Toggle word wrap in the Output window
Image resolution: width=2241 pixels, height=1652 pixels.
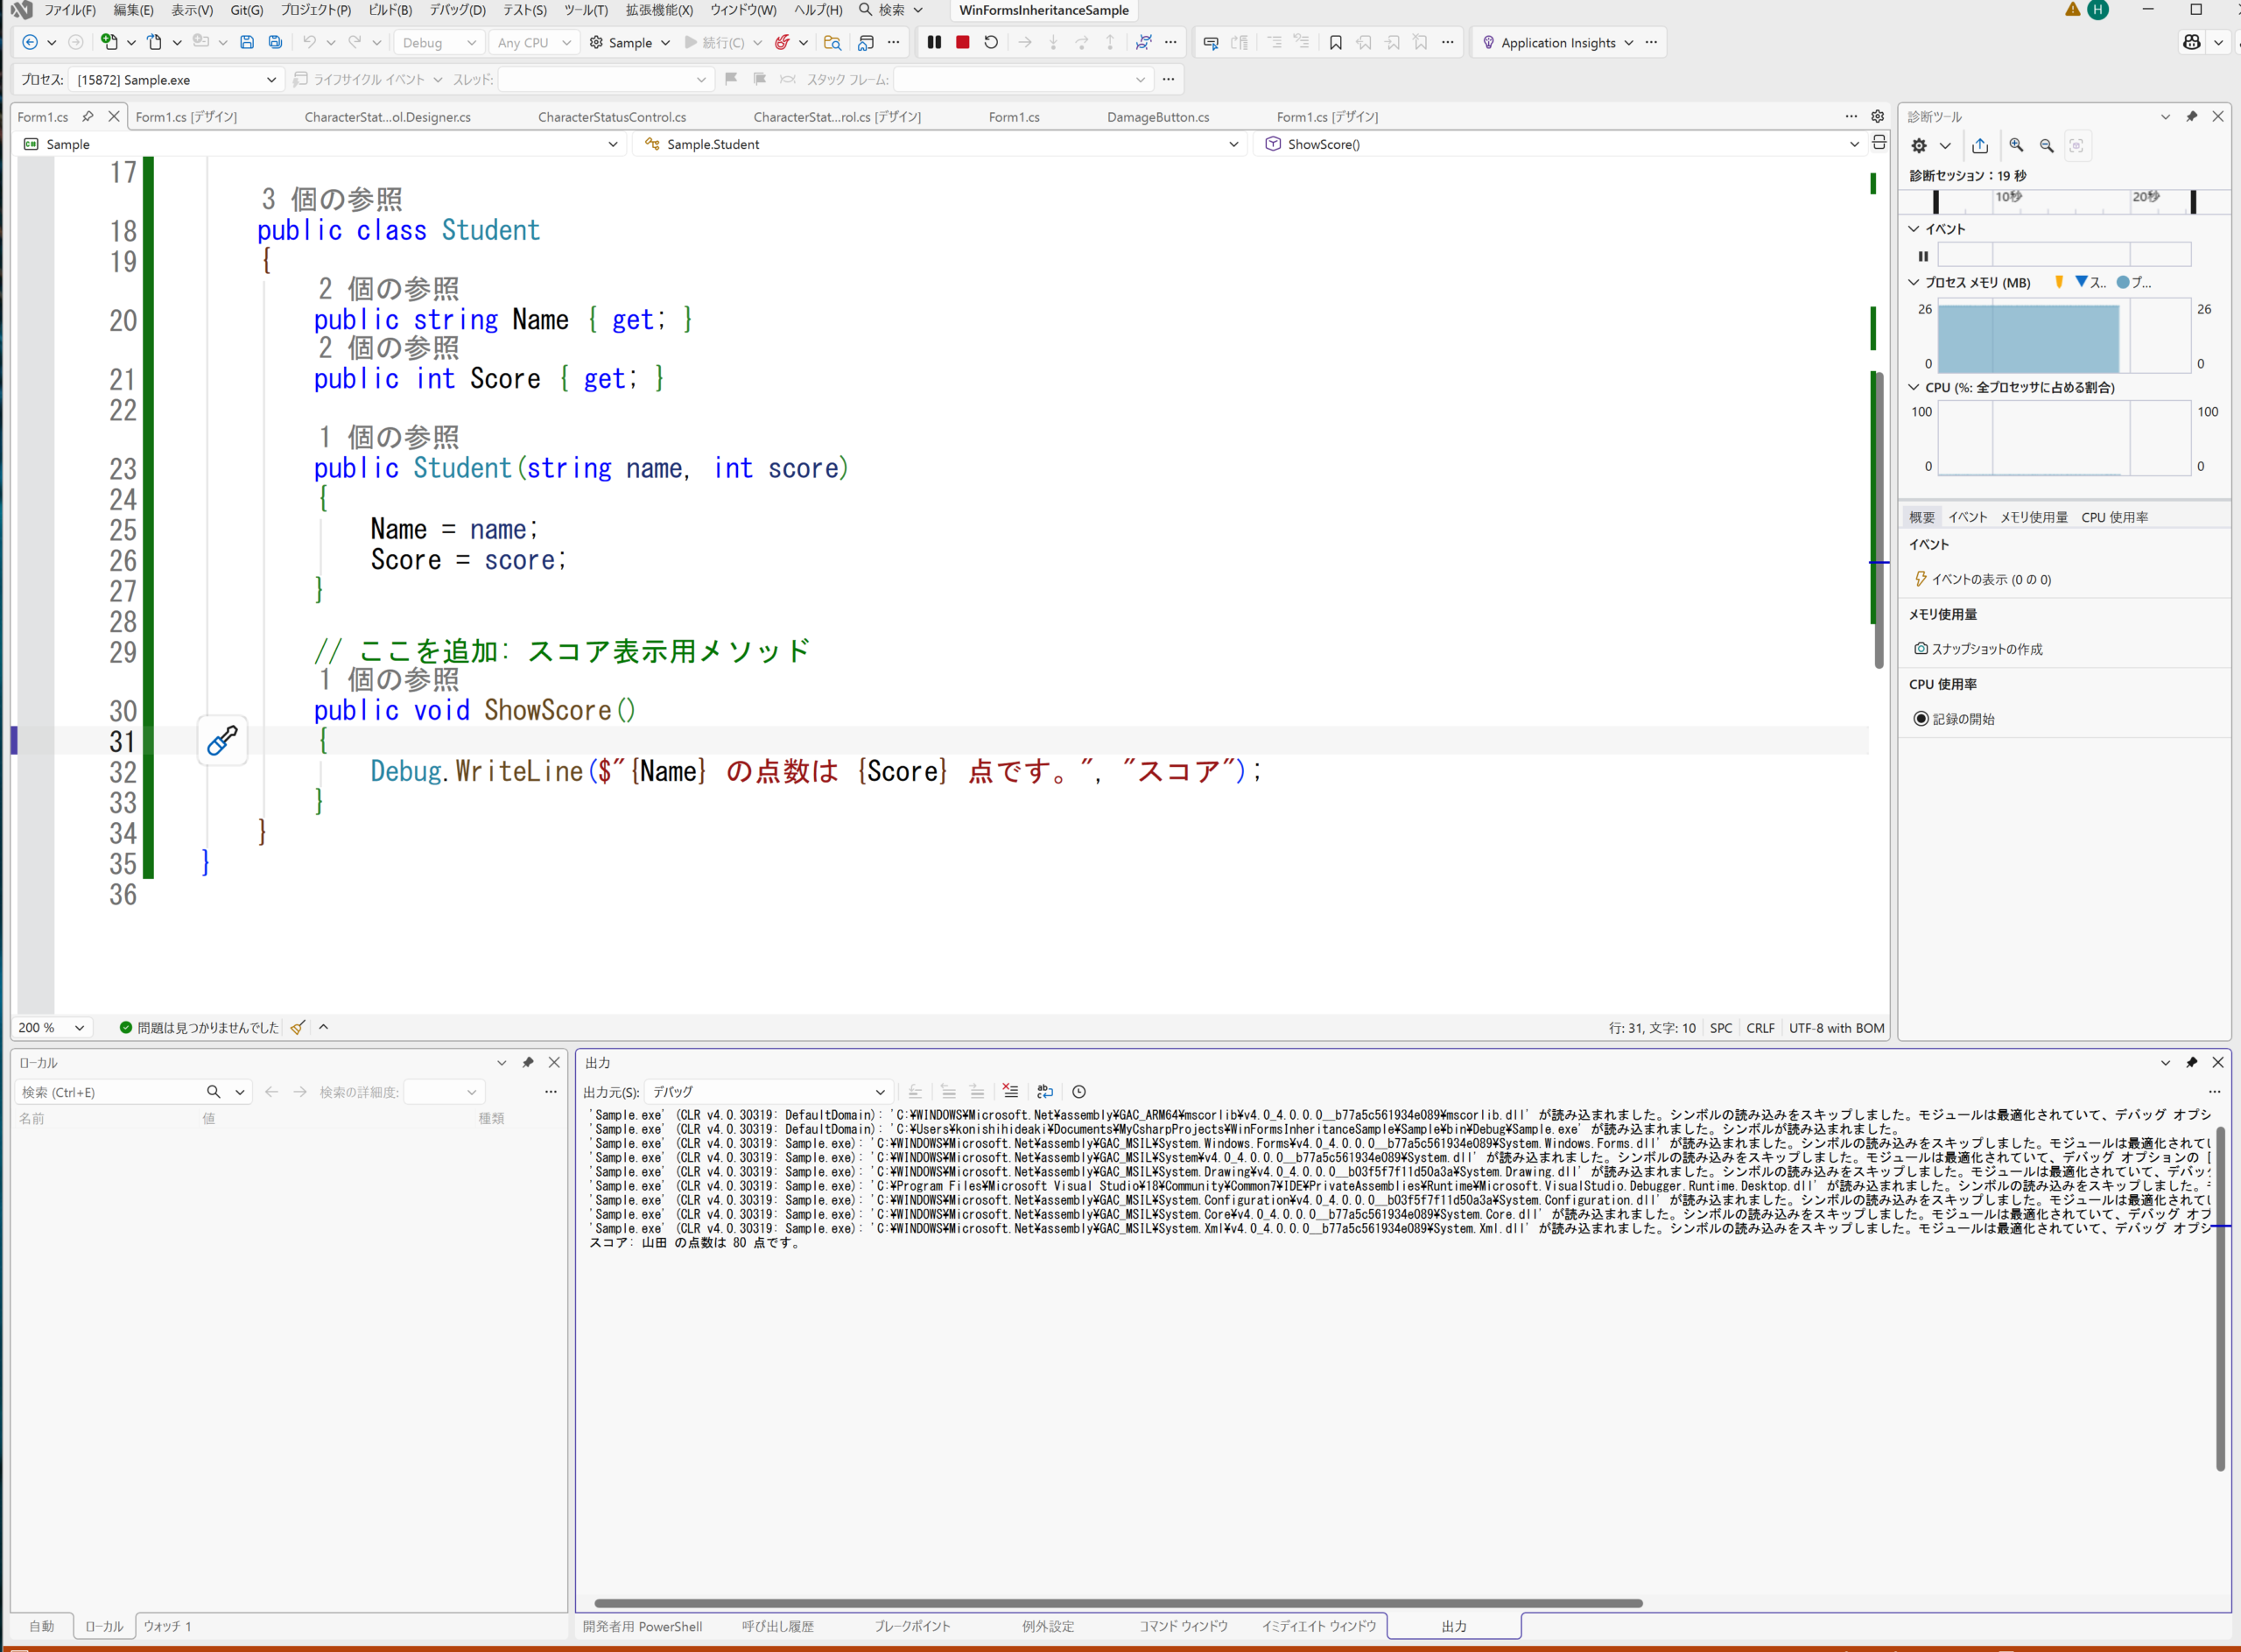(x=1045, y=1092)
